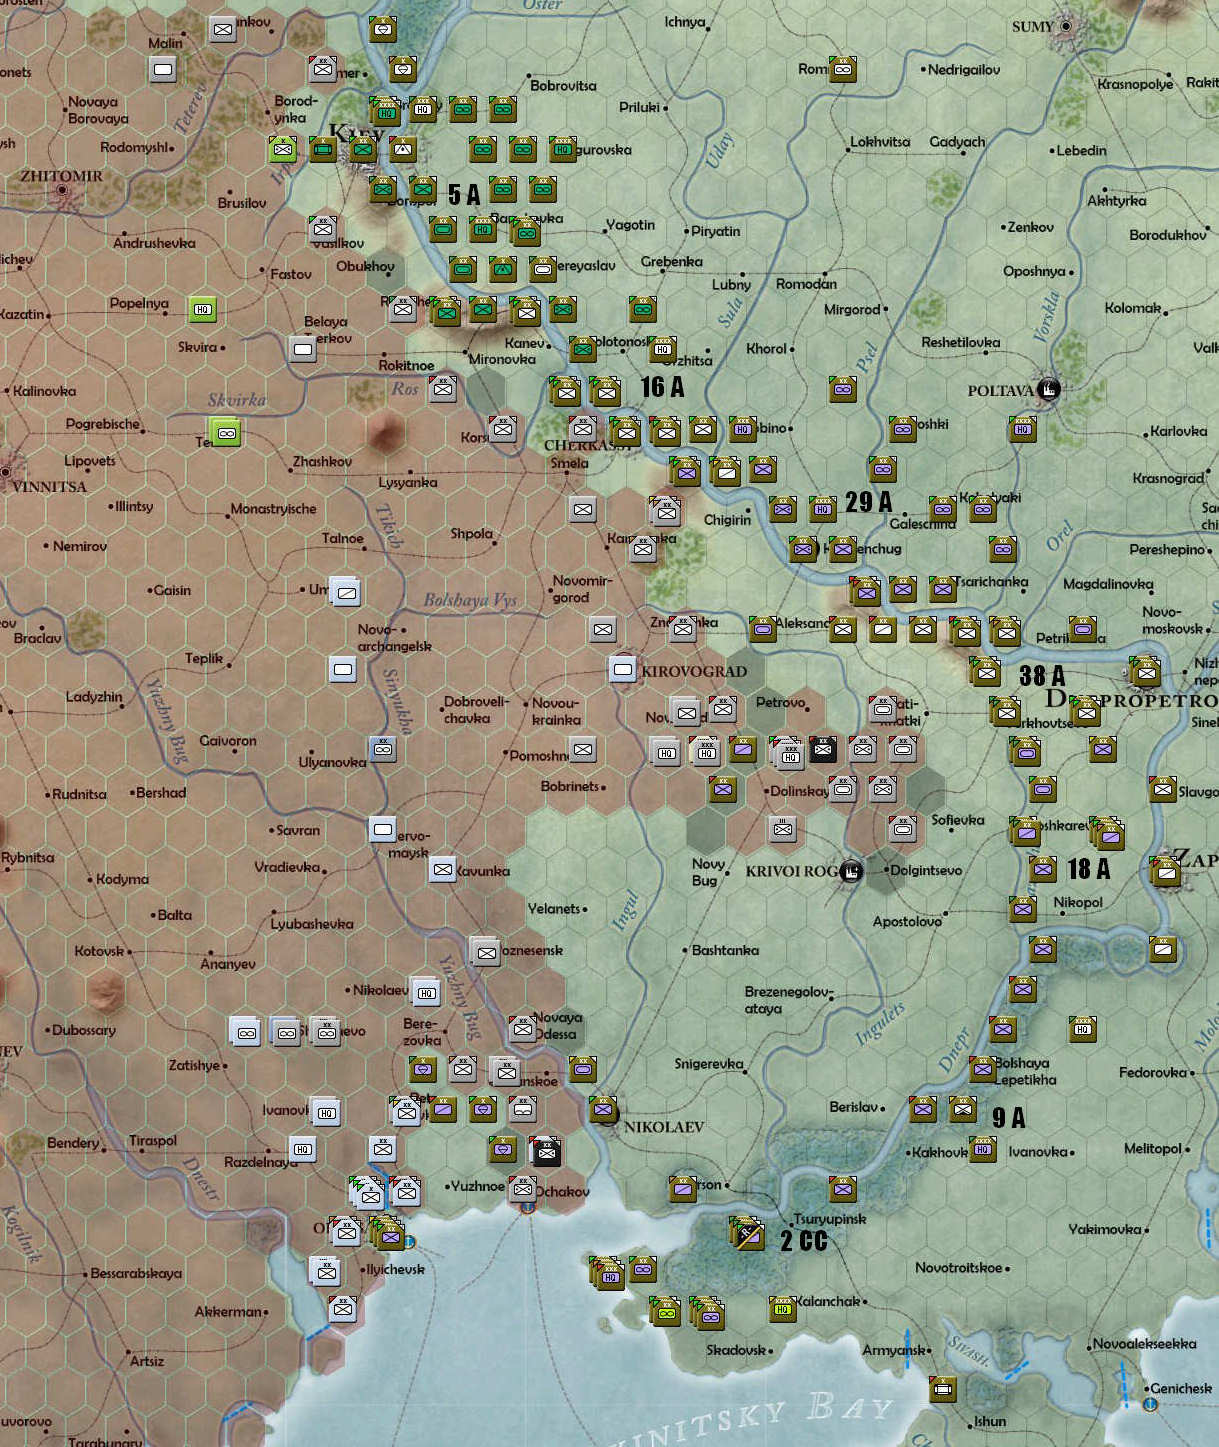
Task: Select the Soviet armored counter at Romny
Action: 843,69
